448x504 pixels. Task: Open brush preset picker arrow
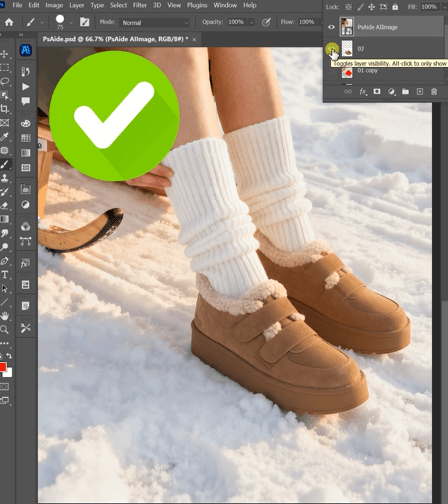71,23
